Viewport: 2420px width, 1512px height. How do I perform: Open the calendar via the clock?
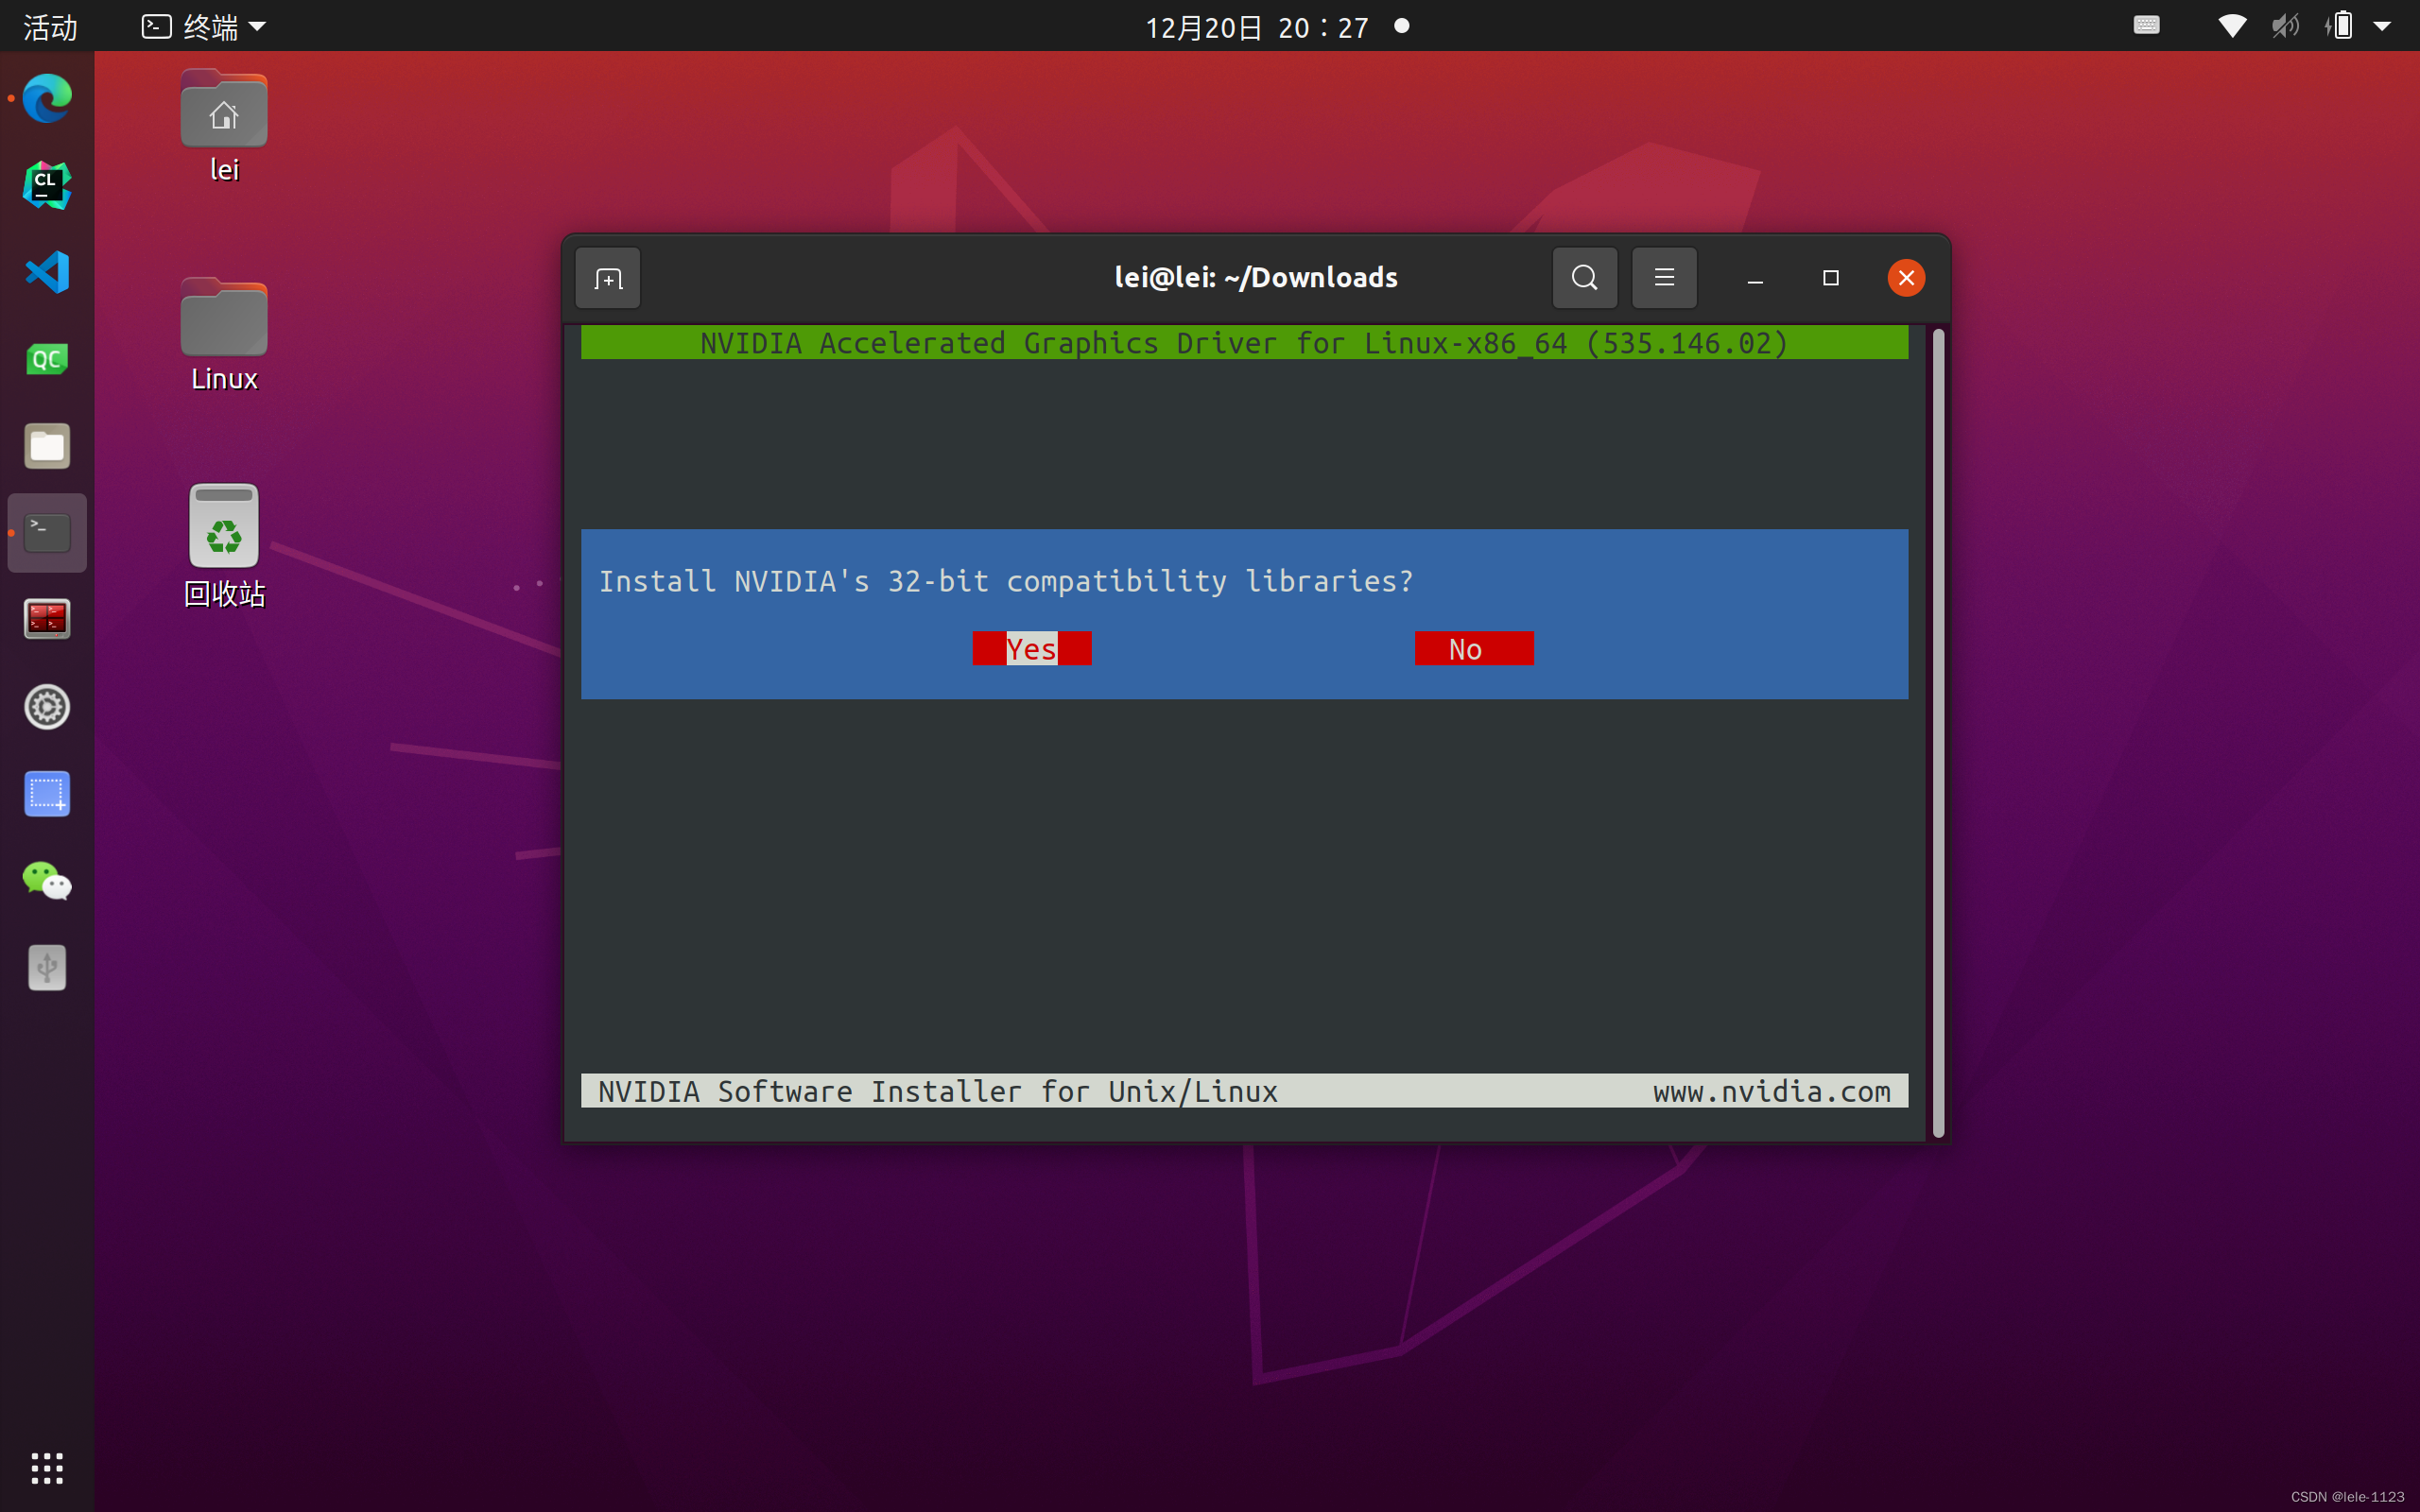click(x=1258, y=26)
